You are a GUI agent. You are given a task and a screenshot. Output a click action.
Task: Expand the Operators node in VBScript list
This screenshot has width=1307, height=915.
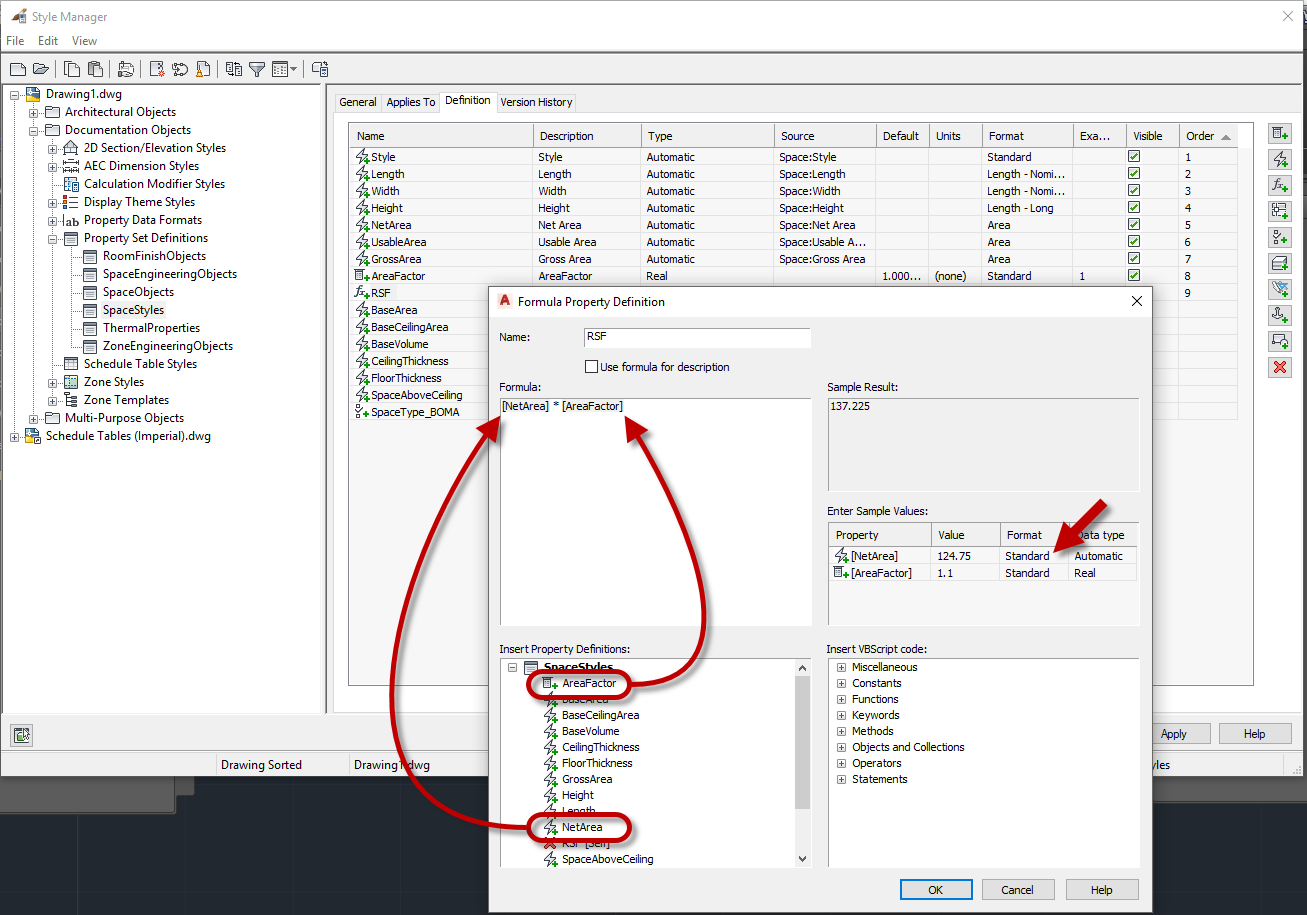841,763
